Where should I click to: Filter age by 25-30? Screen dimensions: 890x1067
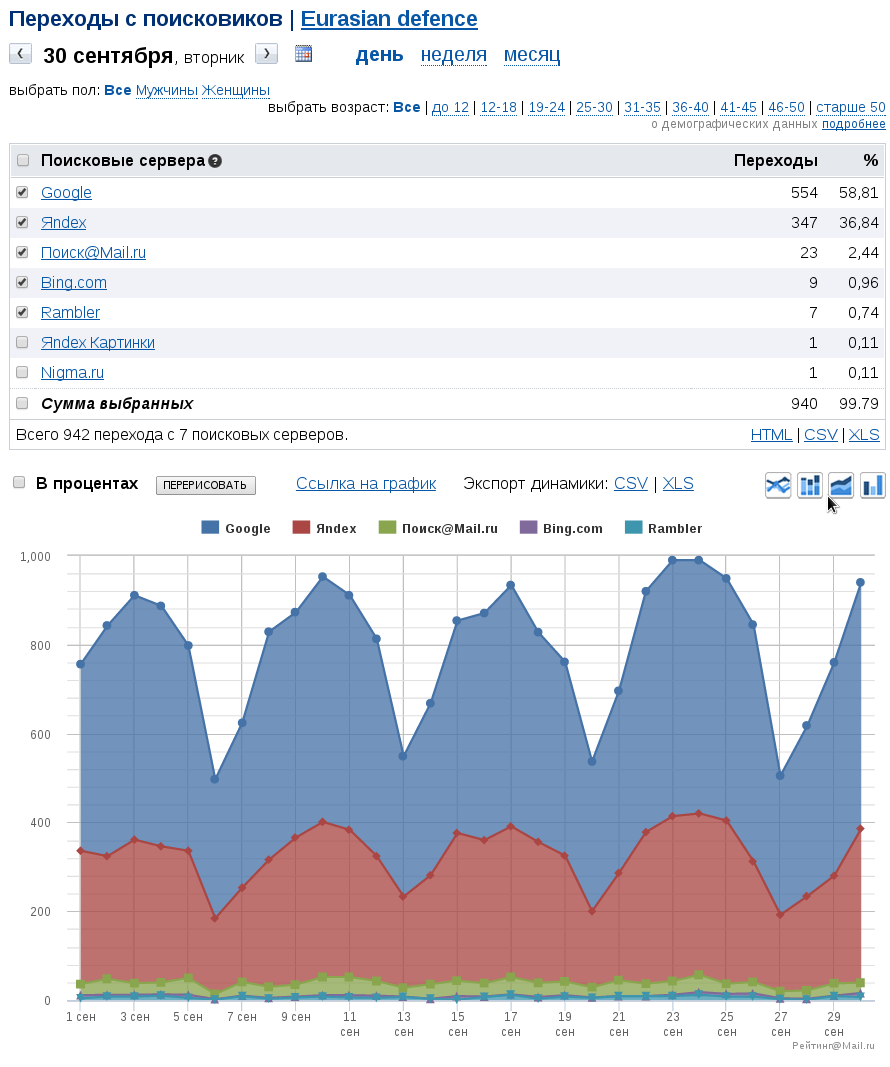point(594,108)
